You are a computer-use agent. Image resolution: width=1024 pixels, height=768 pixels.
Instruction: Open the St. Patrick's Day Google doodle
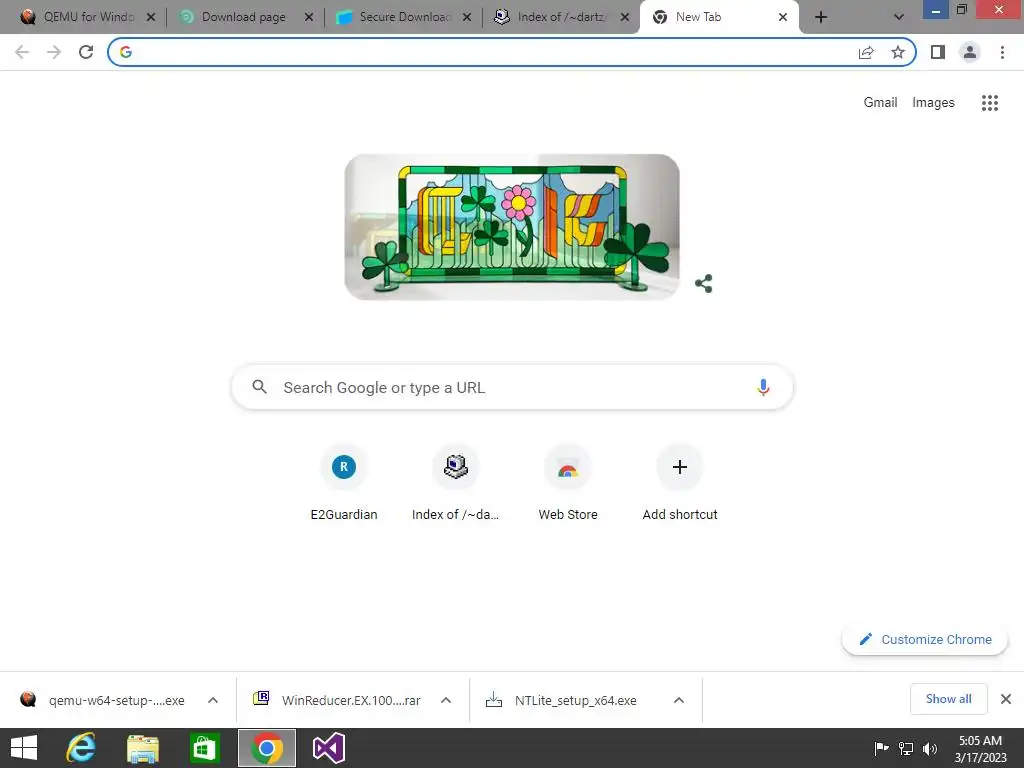click(512, 227)
